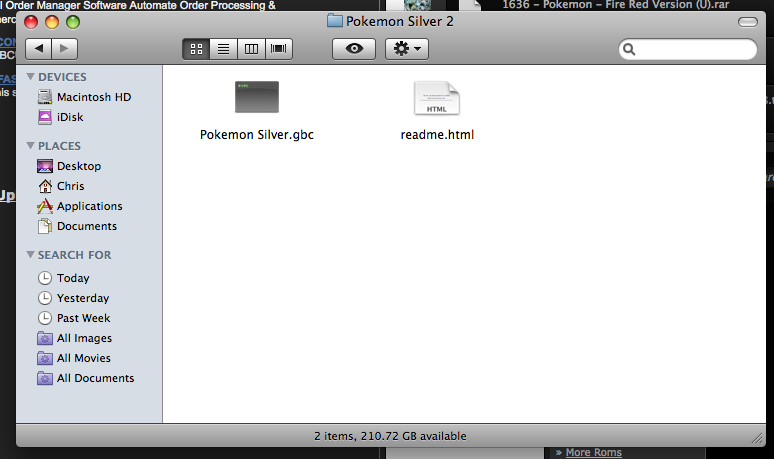774x459 pixels.
Task: Switch to list view
Action: coord(224,49)
